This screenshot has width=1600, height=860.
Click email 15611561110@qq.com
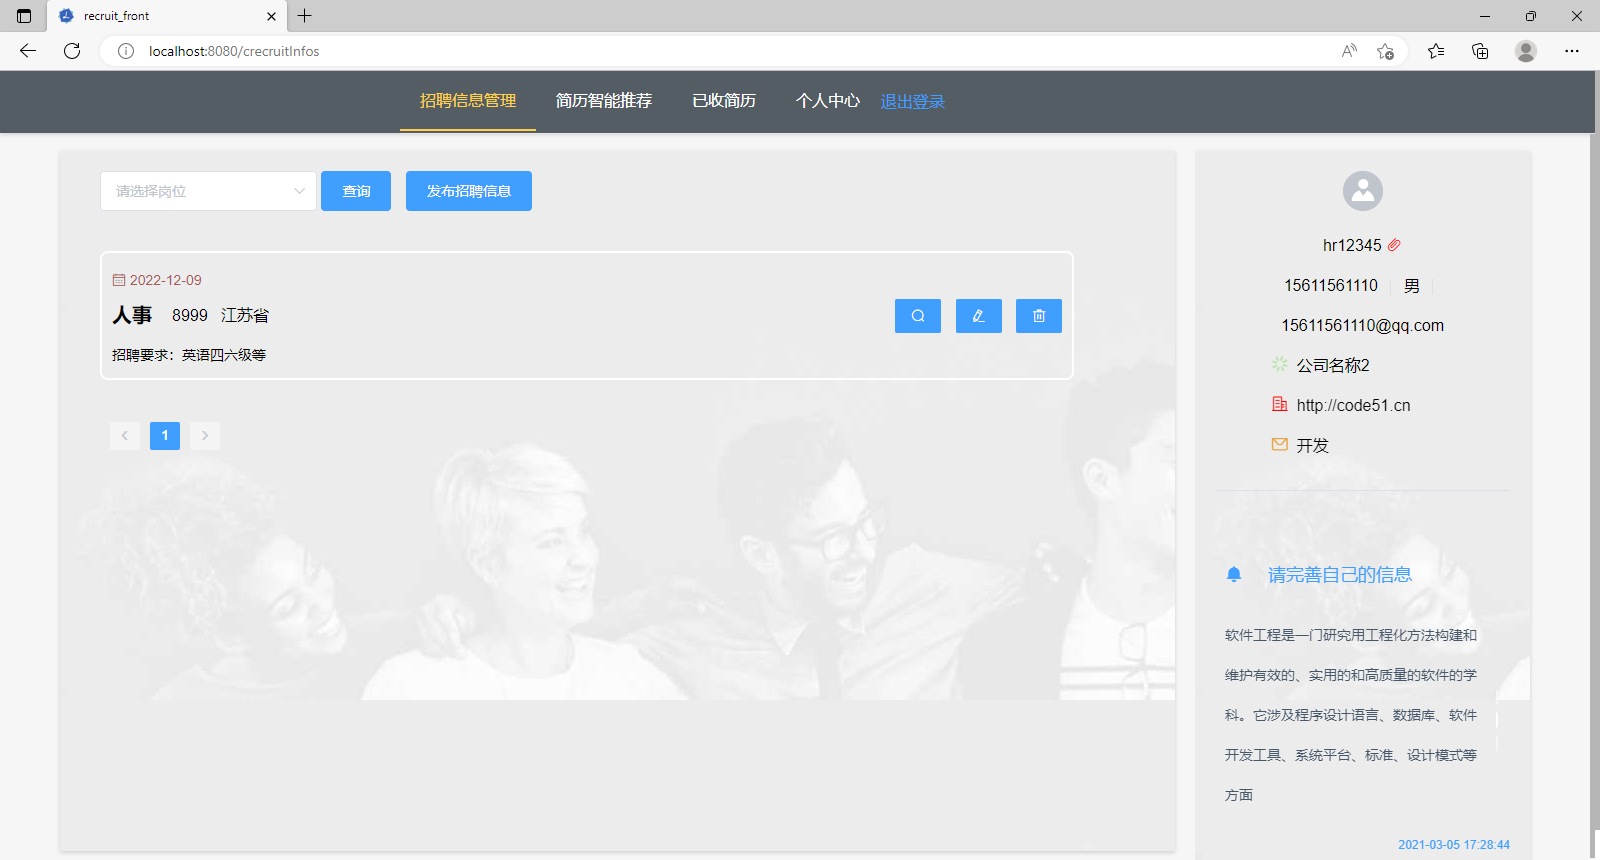tap(1363, 325)
